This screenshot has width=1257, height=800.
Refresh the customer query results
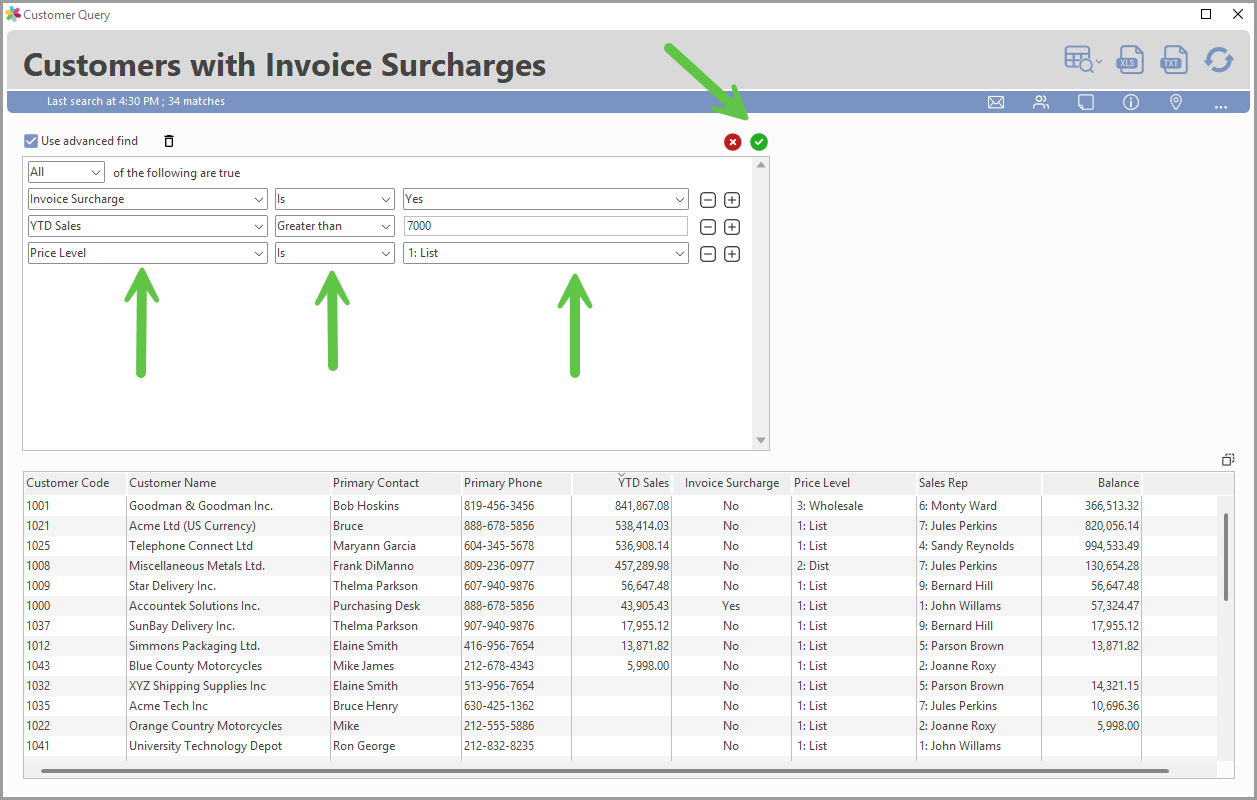coord(1218,60)
